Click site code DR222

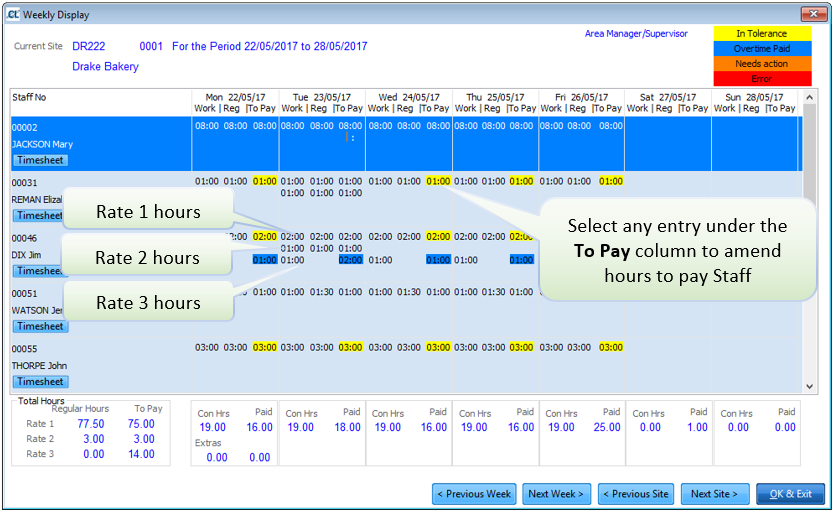pos(88,46)
